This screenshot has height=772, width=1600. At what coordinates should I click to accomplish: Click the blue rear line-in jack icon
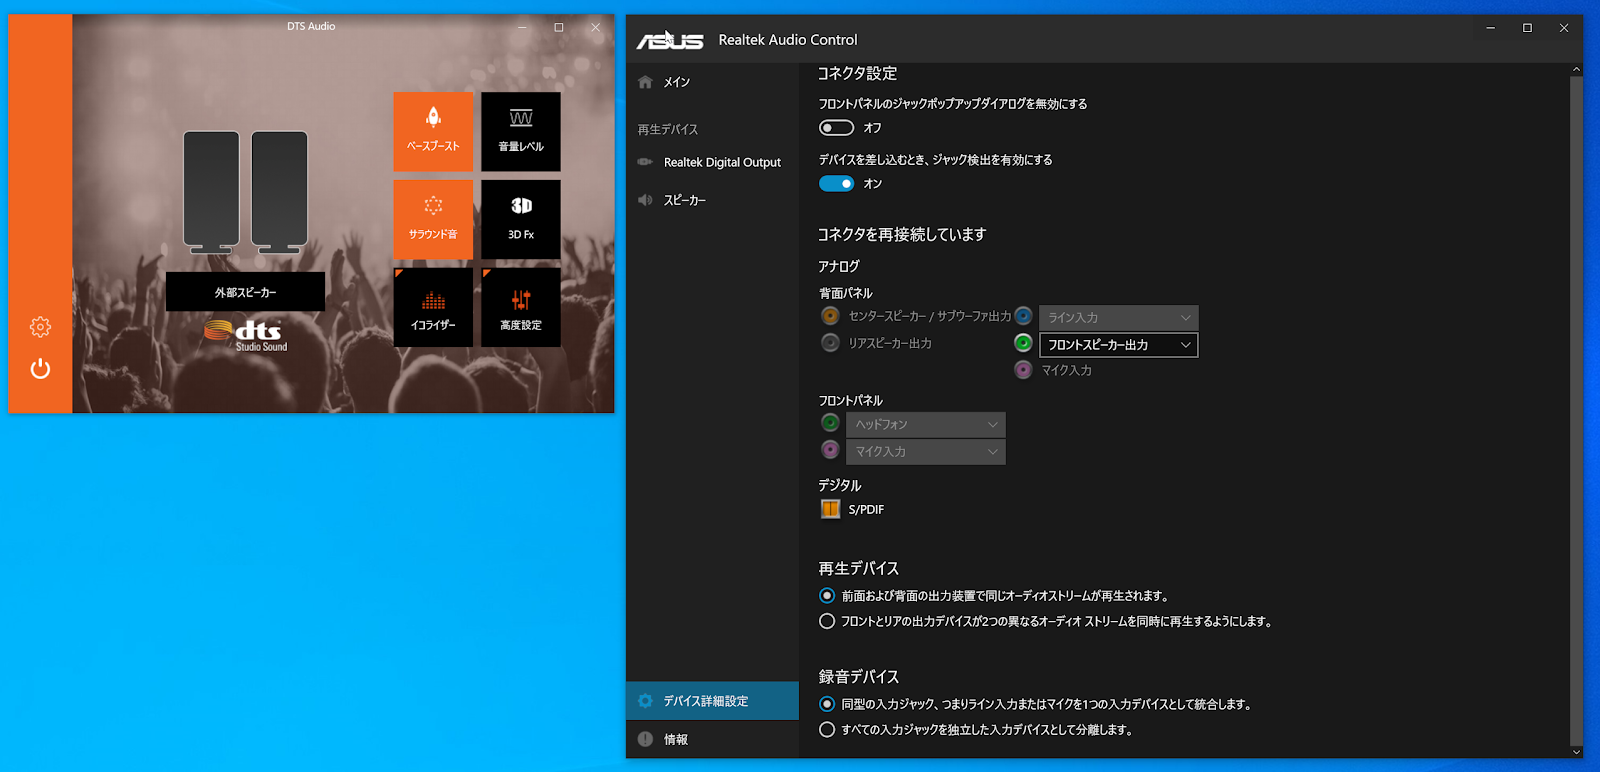click(x=1023, y=316)
